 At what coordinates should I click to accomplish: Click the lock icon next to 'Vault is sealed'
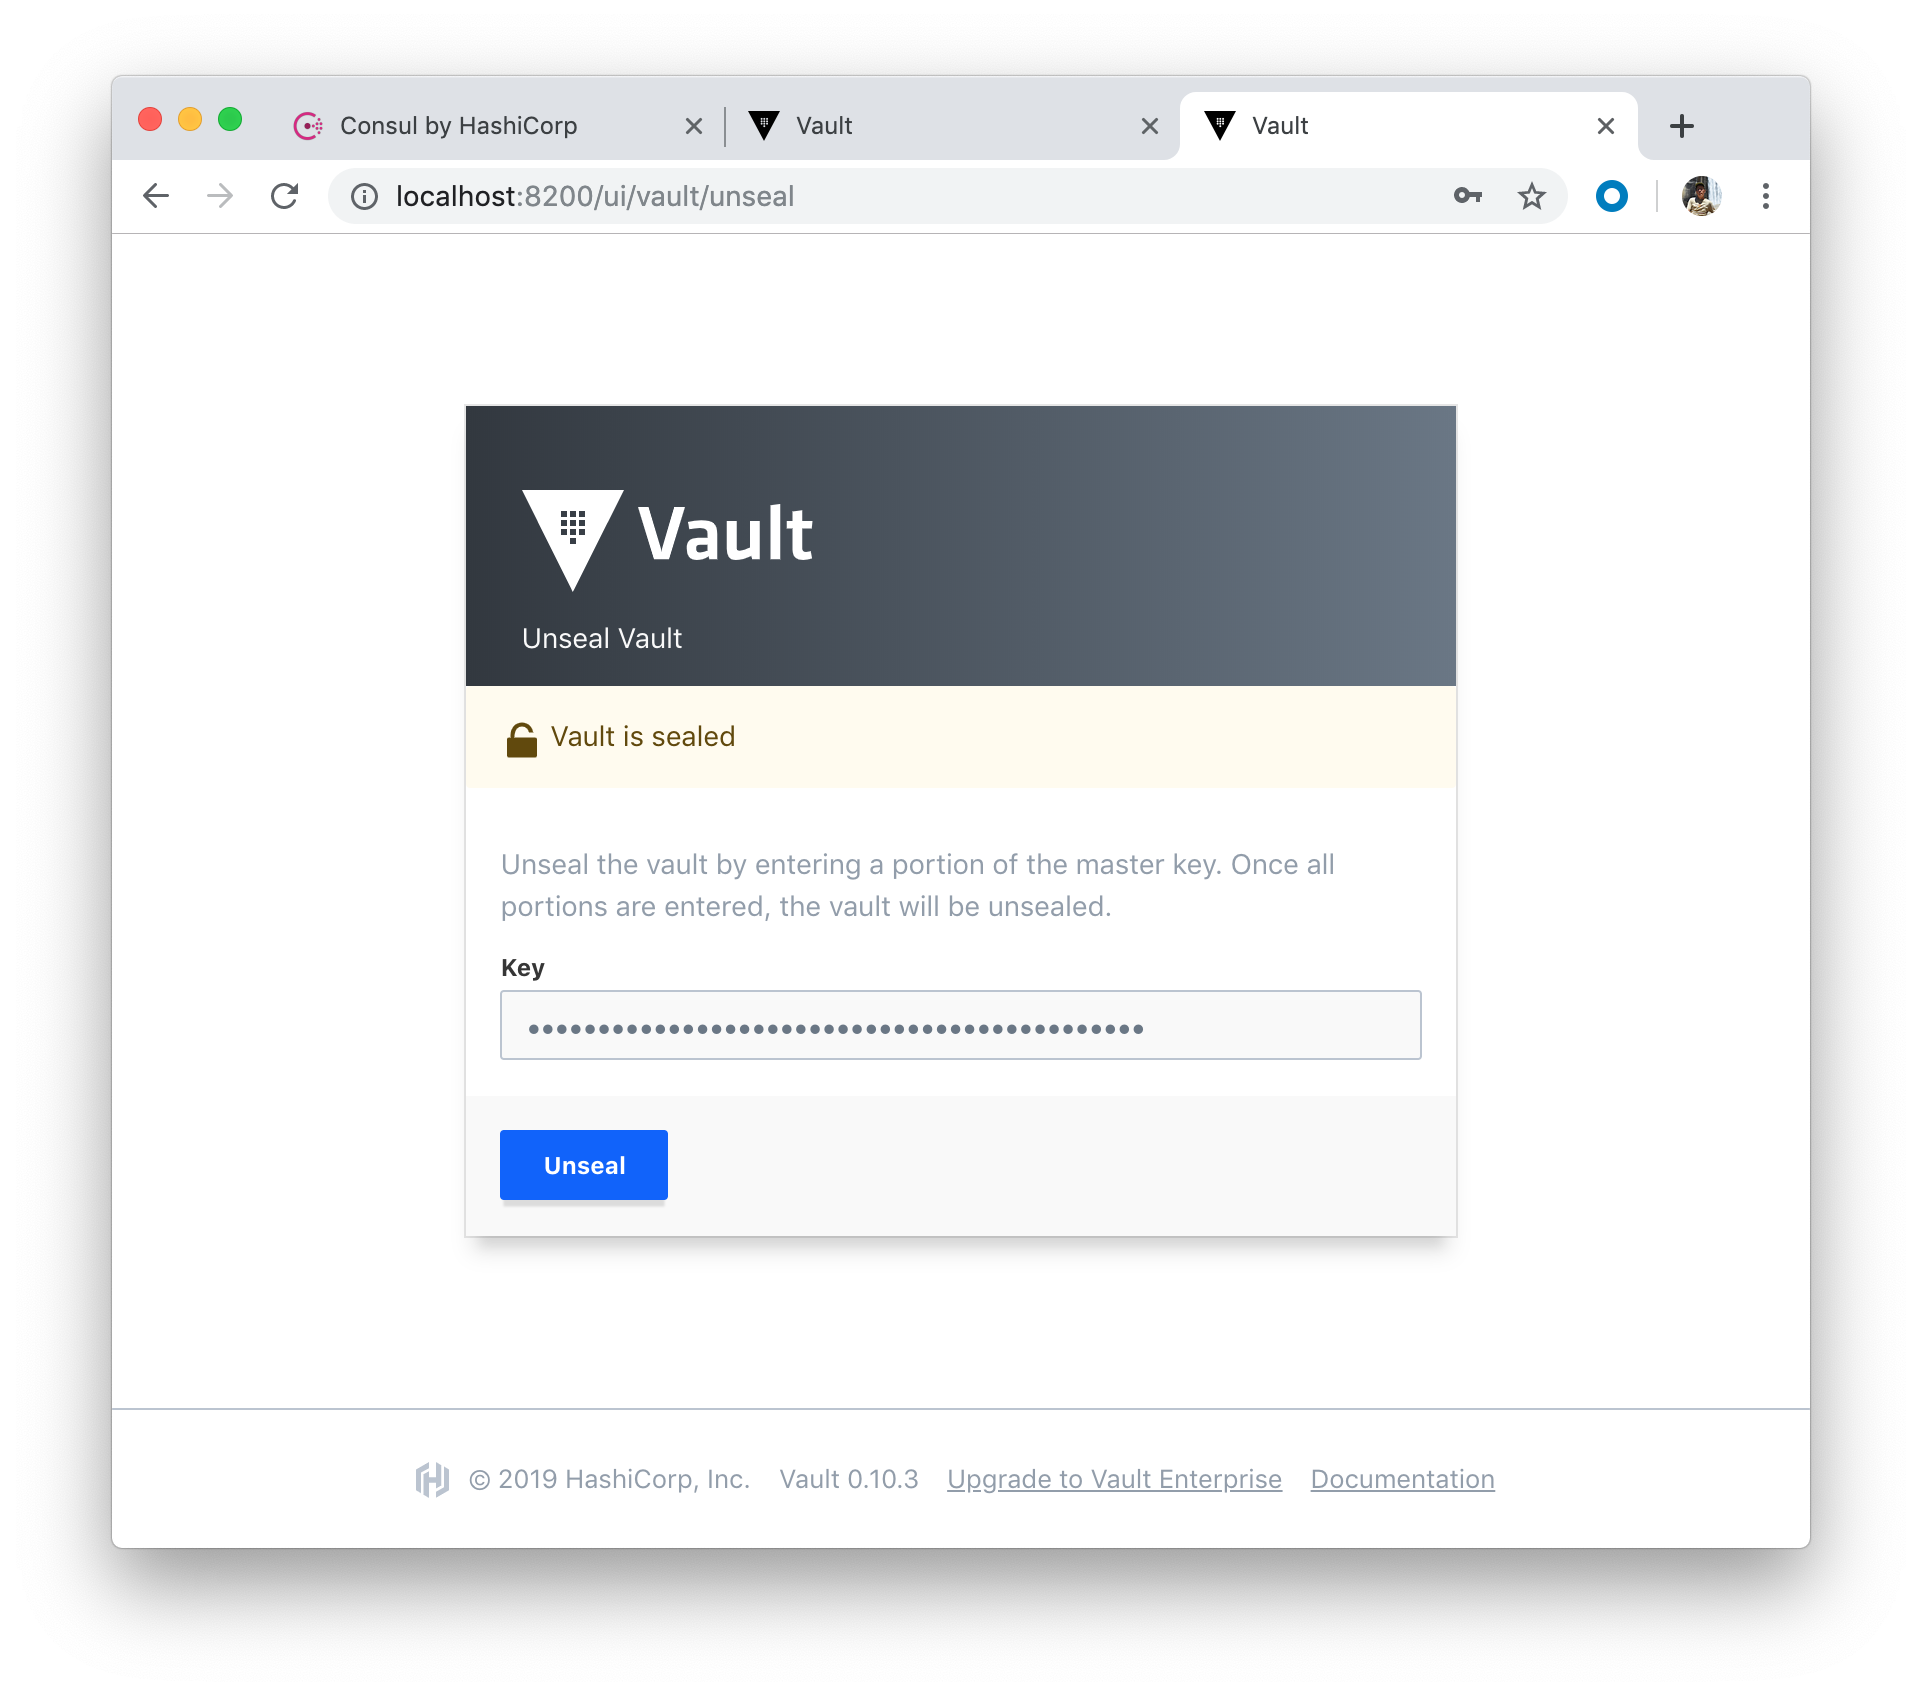[x=522, y=737]
